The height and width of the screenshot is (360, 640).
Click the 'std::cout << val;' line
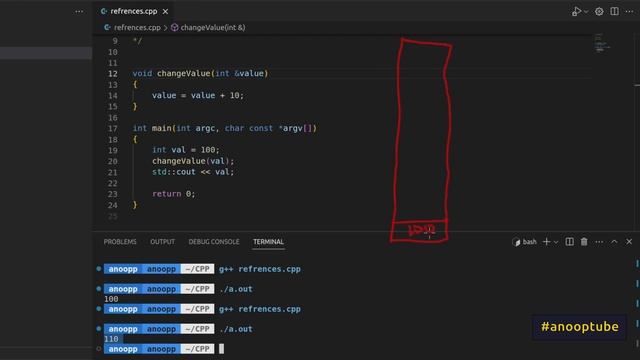point(193,172)
